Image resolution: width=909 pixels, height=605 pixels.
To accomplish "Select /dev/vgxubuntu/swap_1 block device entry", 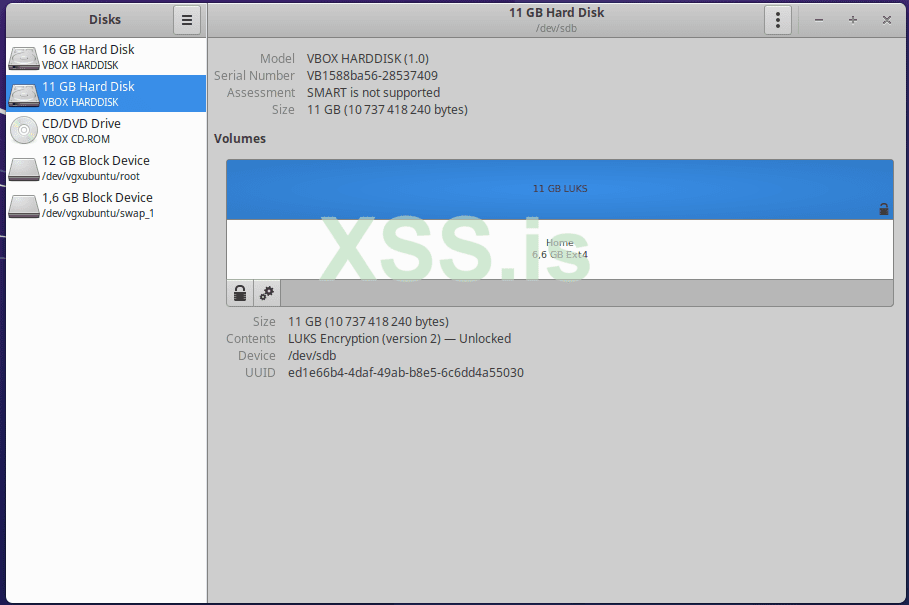I will click(x=106, y=205).
